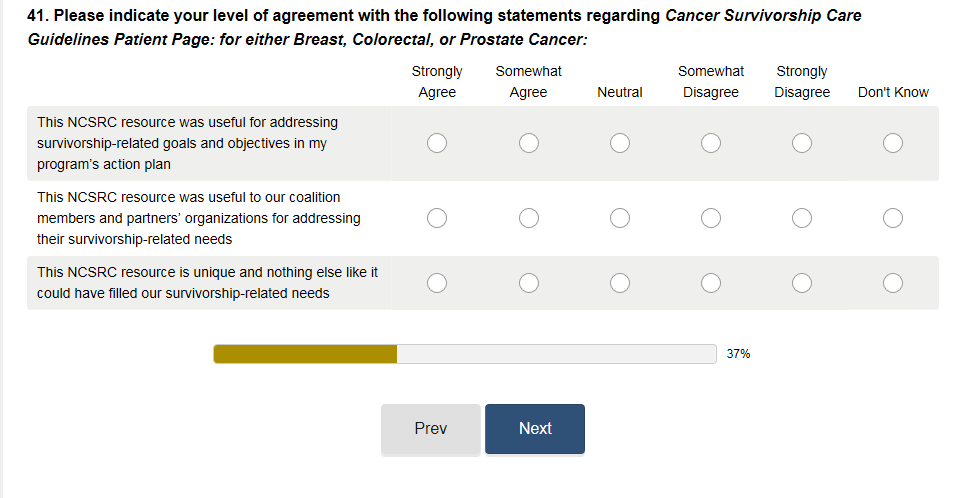Image resolution: width=961 pixels, height=498 pixels.
Task: Choose Don't Know for unique resource statement
Action: click(x=893, y=284)
